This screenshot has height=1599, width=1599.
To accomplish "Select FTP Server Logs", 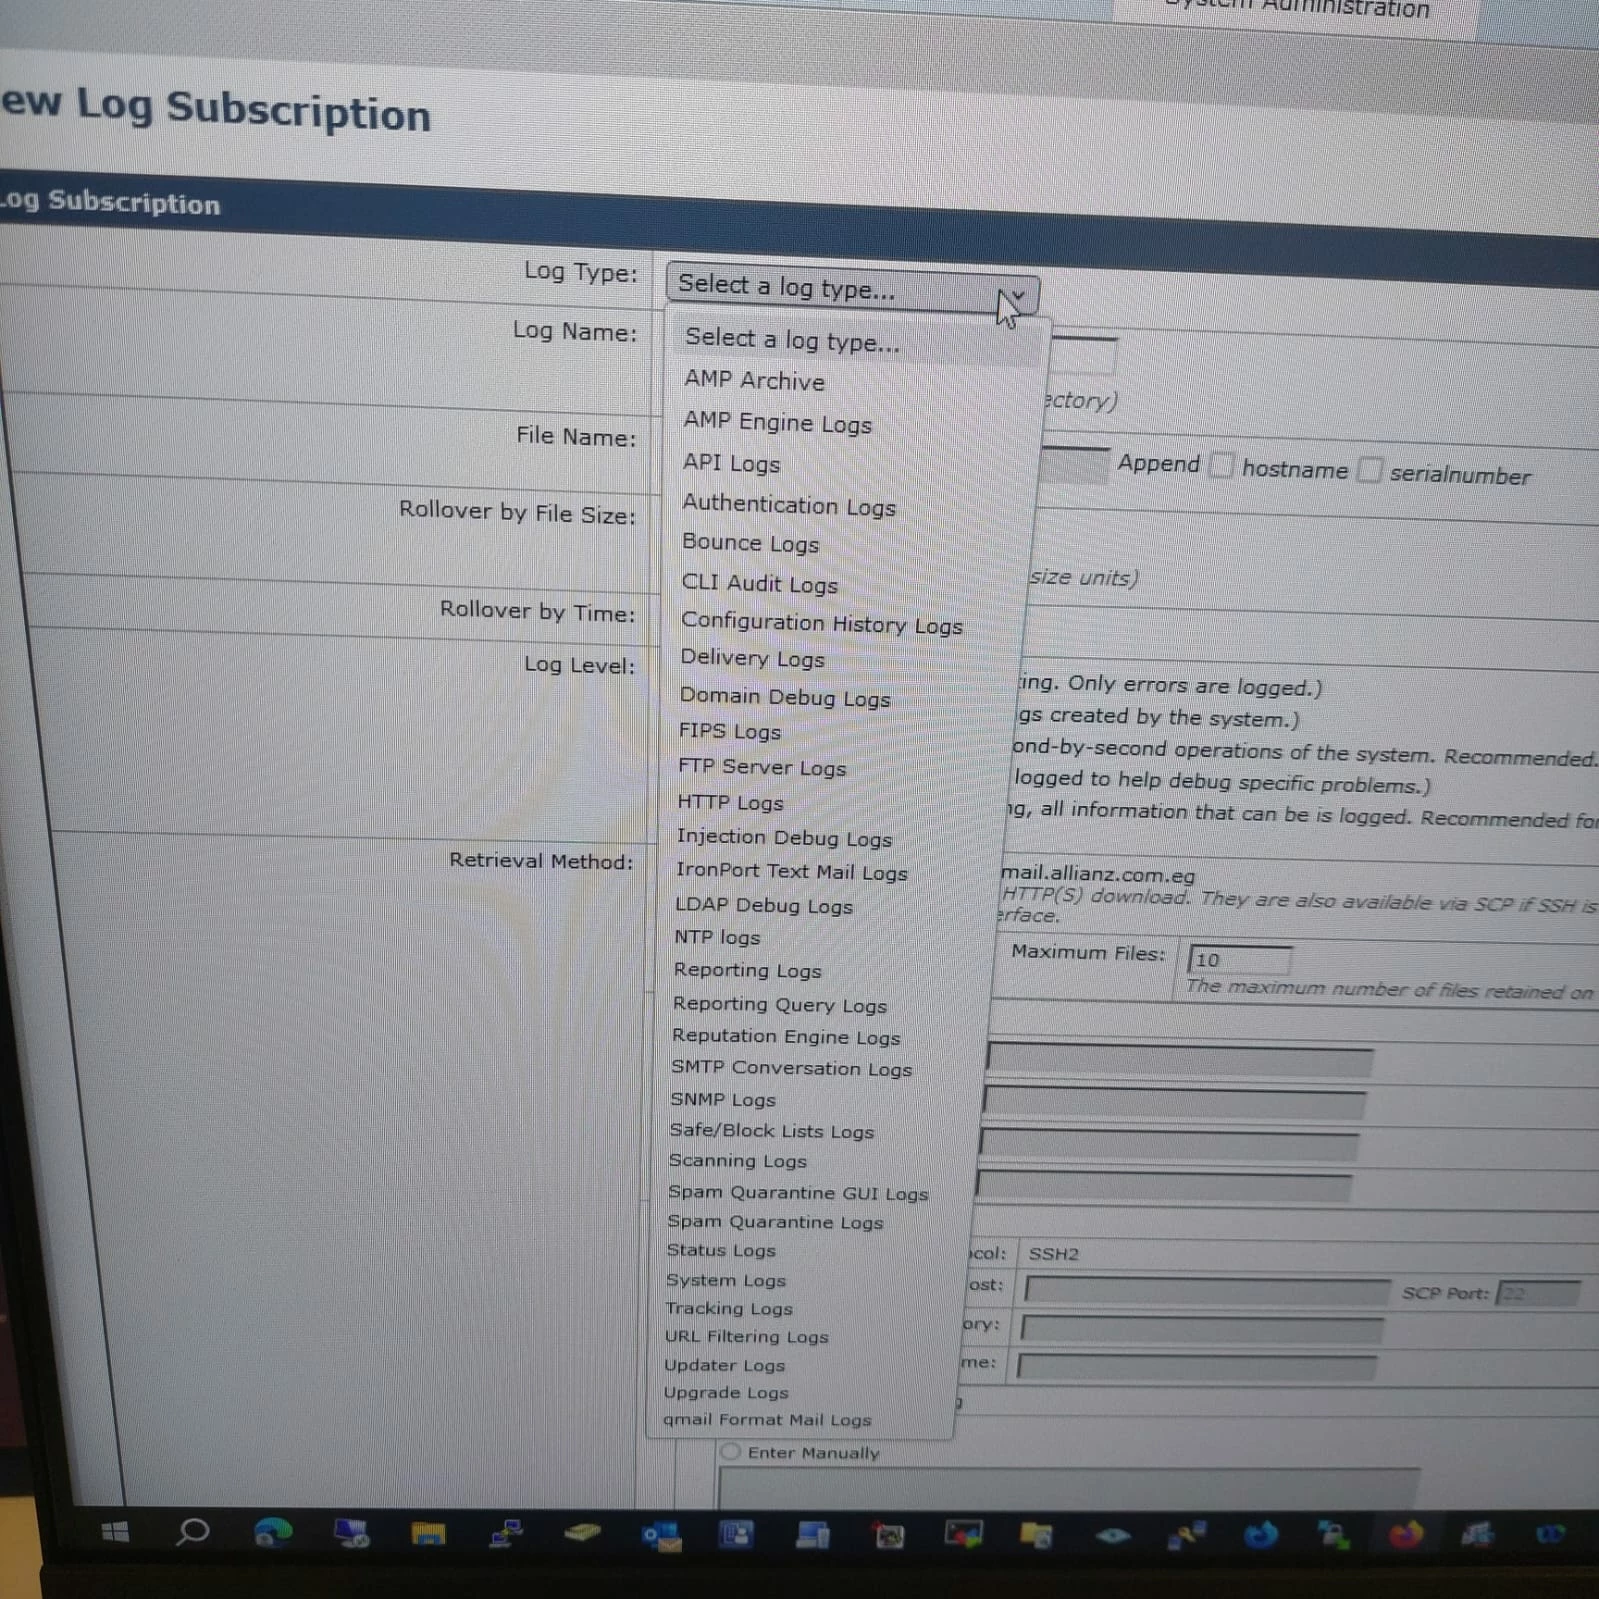I will [x=761, y=767].
